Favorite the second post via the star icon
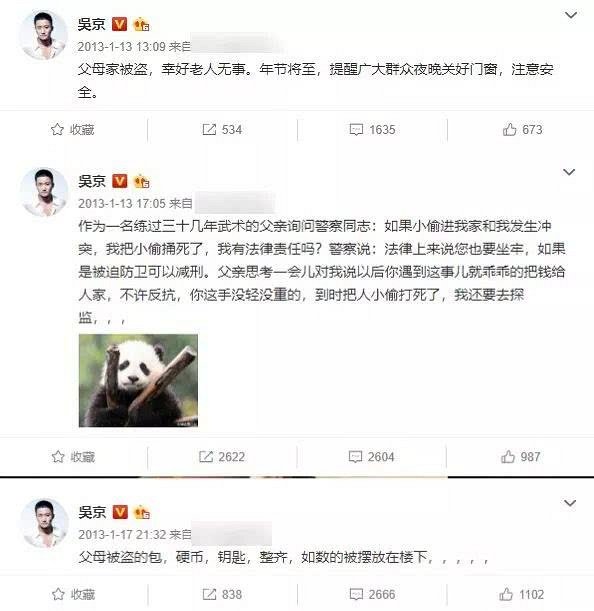Screen dimensions: 594x611 click(73, 456)
